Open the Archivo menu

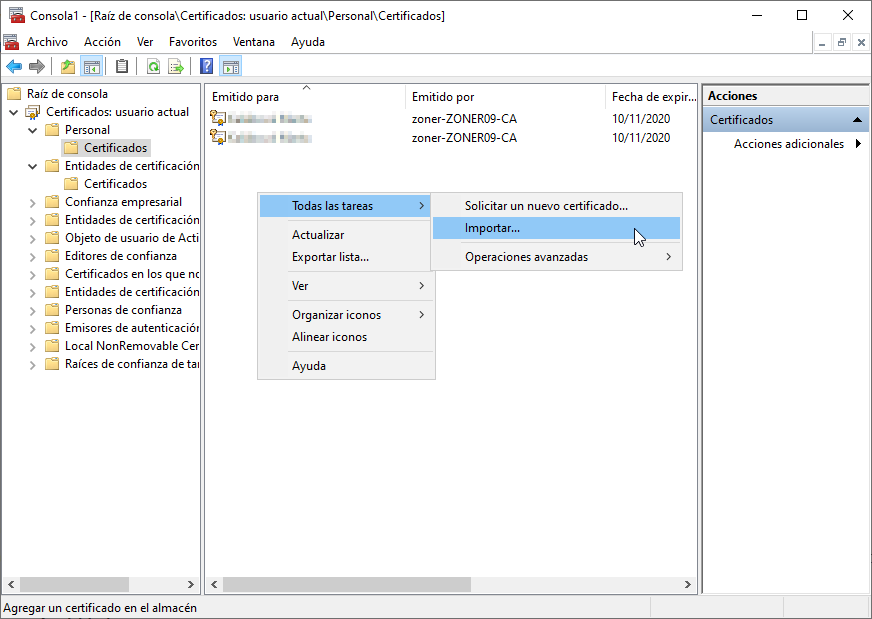(47, 42)
